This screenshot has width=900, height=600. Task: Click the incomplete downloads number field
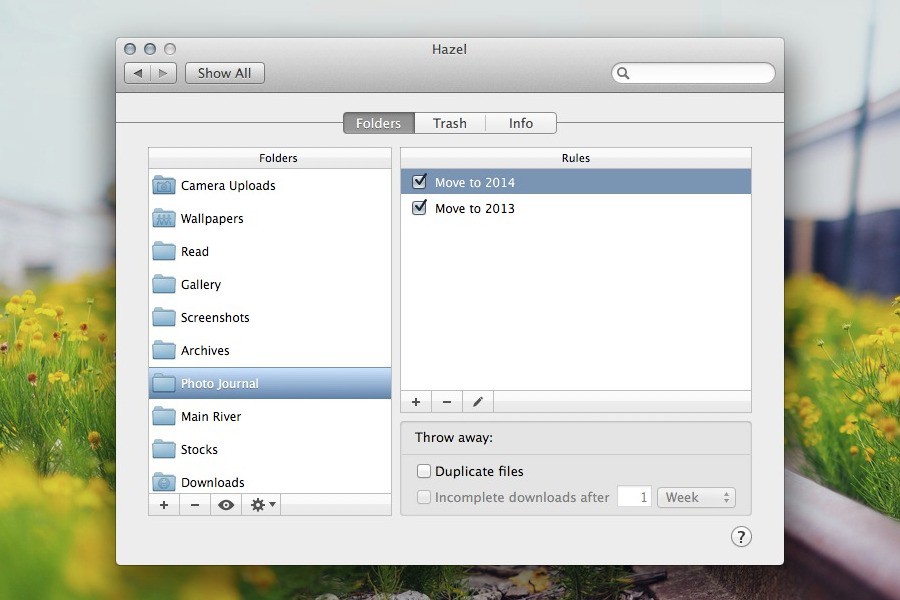[x=634, y=497]
